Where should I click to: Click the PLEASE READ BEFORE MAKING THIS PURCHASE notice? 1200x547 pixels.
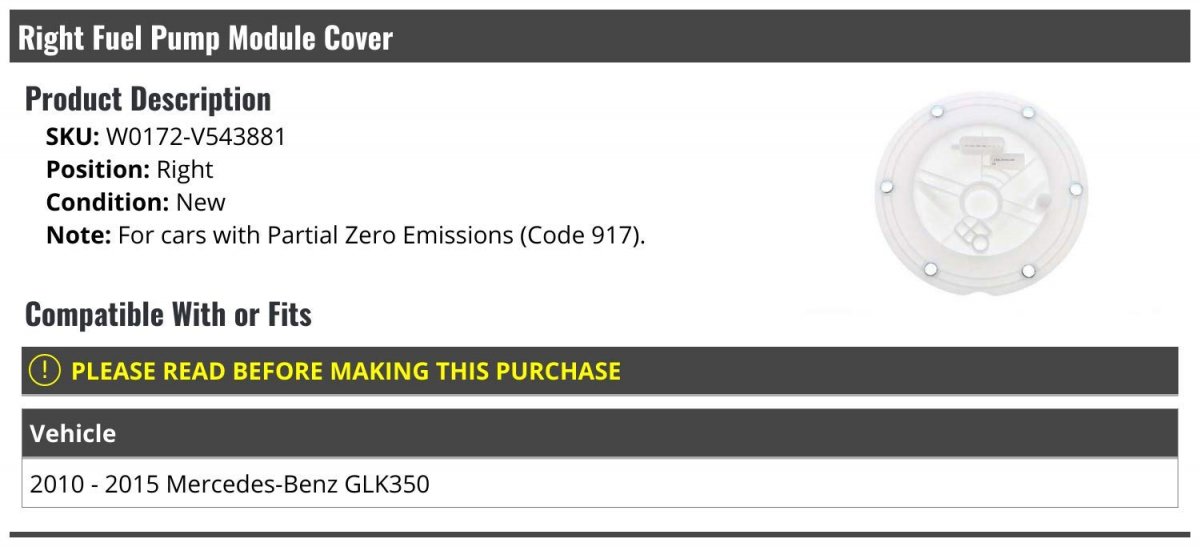coord(346,371)
